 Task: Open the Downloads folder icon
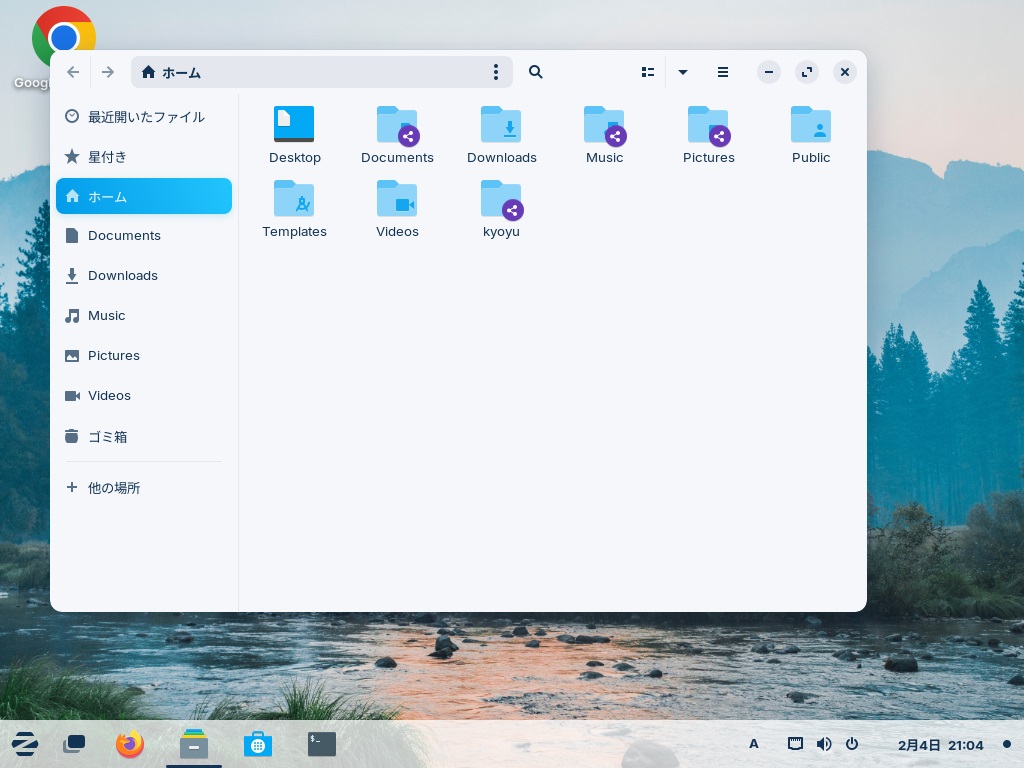point(501,125)
